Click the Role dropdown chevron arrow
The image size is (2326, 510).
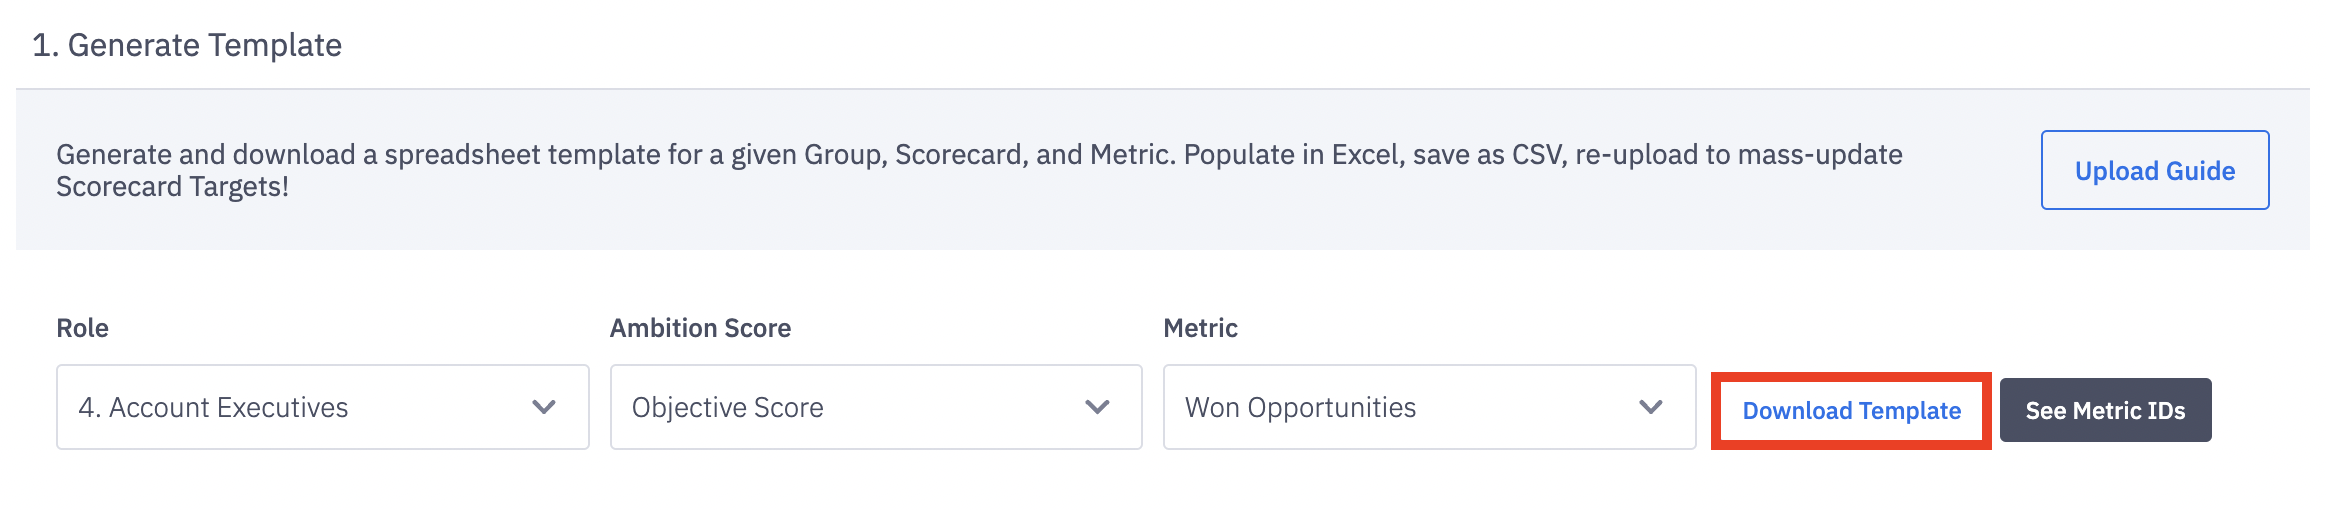(x=544, y=407)
